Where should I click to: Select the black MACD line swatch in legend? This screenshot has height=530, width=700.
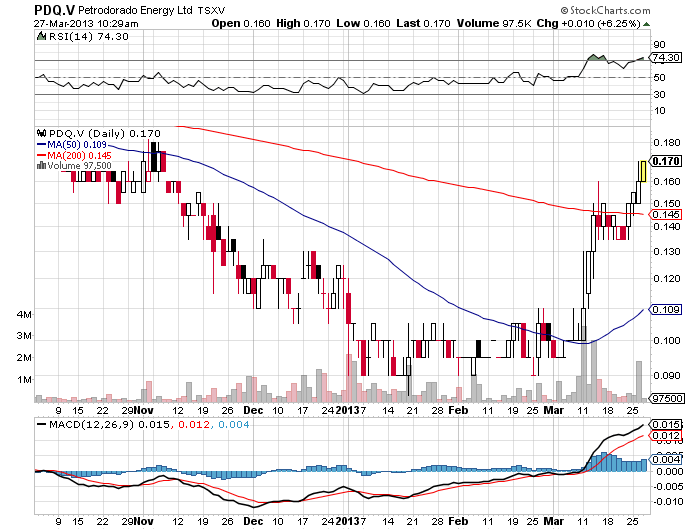click(x=42, y=424)
